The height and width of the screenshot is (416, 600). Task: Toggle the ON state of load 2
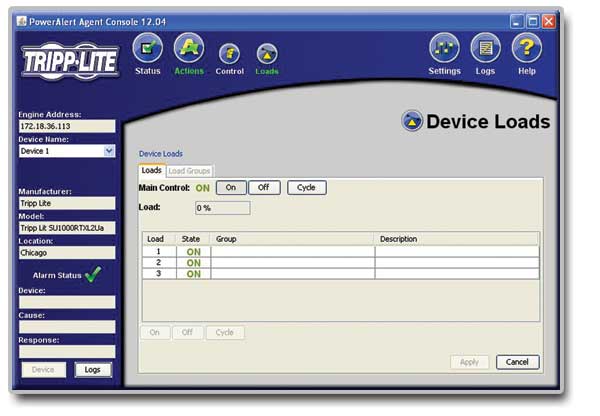(x=193, y=262)
